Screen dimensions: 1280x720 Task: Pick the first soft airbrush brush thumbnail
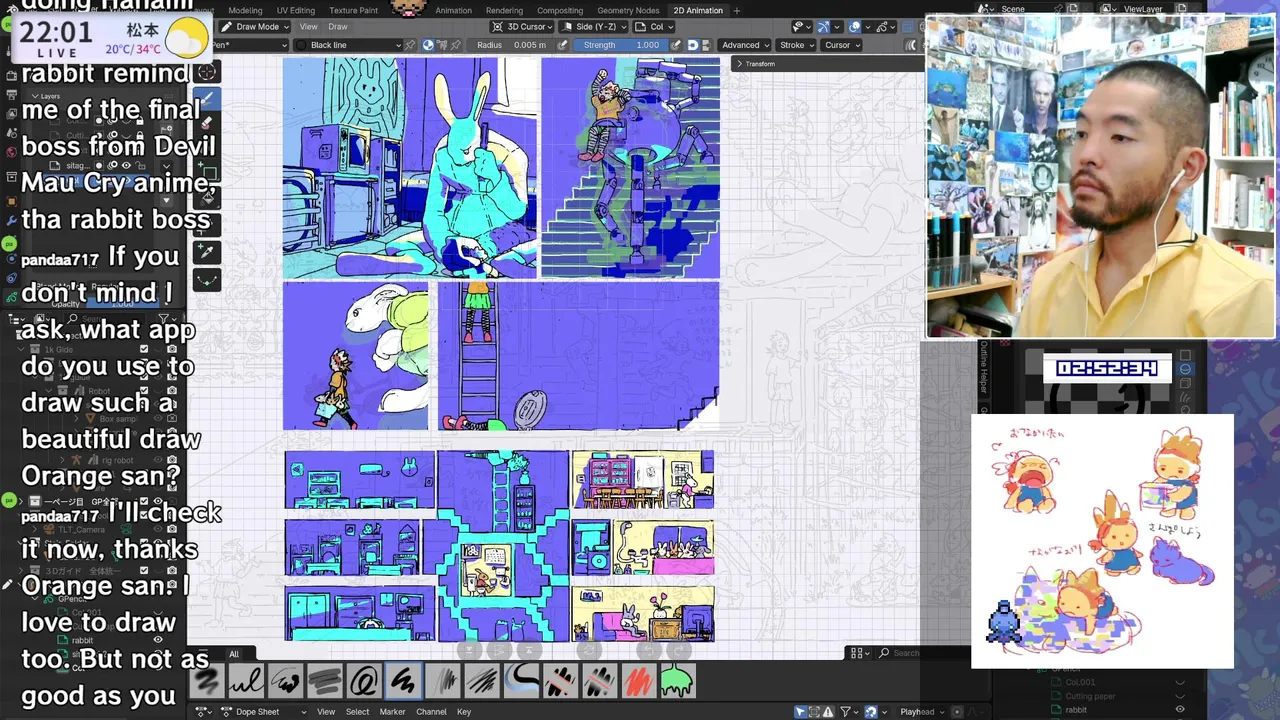207,682
